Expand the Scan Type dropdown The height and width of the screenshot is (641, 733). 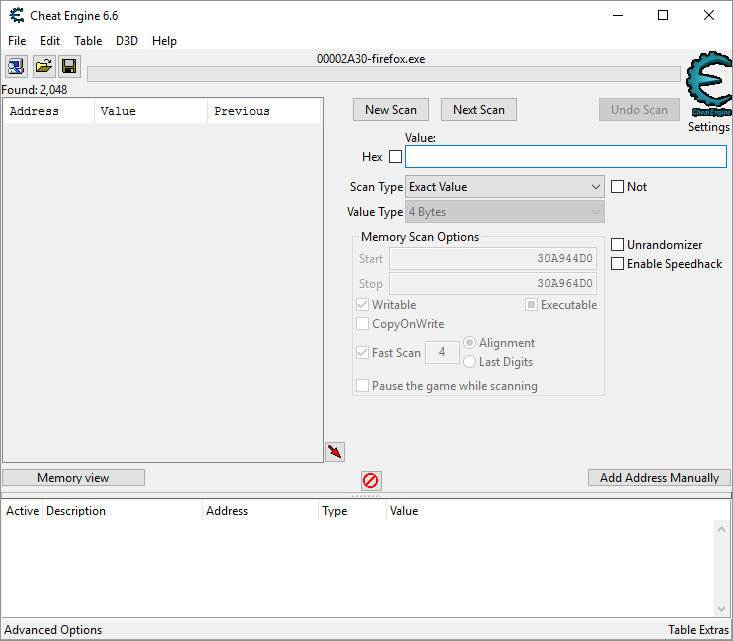[x=504, y=187]
